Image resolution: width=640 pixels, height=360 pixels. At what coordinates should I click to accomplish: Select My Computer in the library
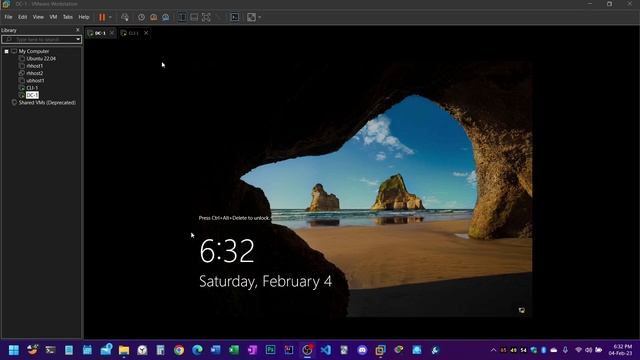click(33, 51)
